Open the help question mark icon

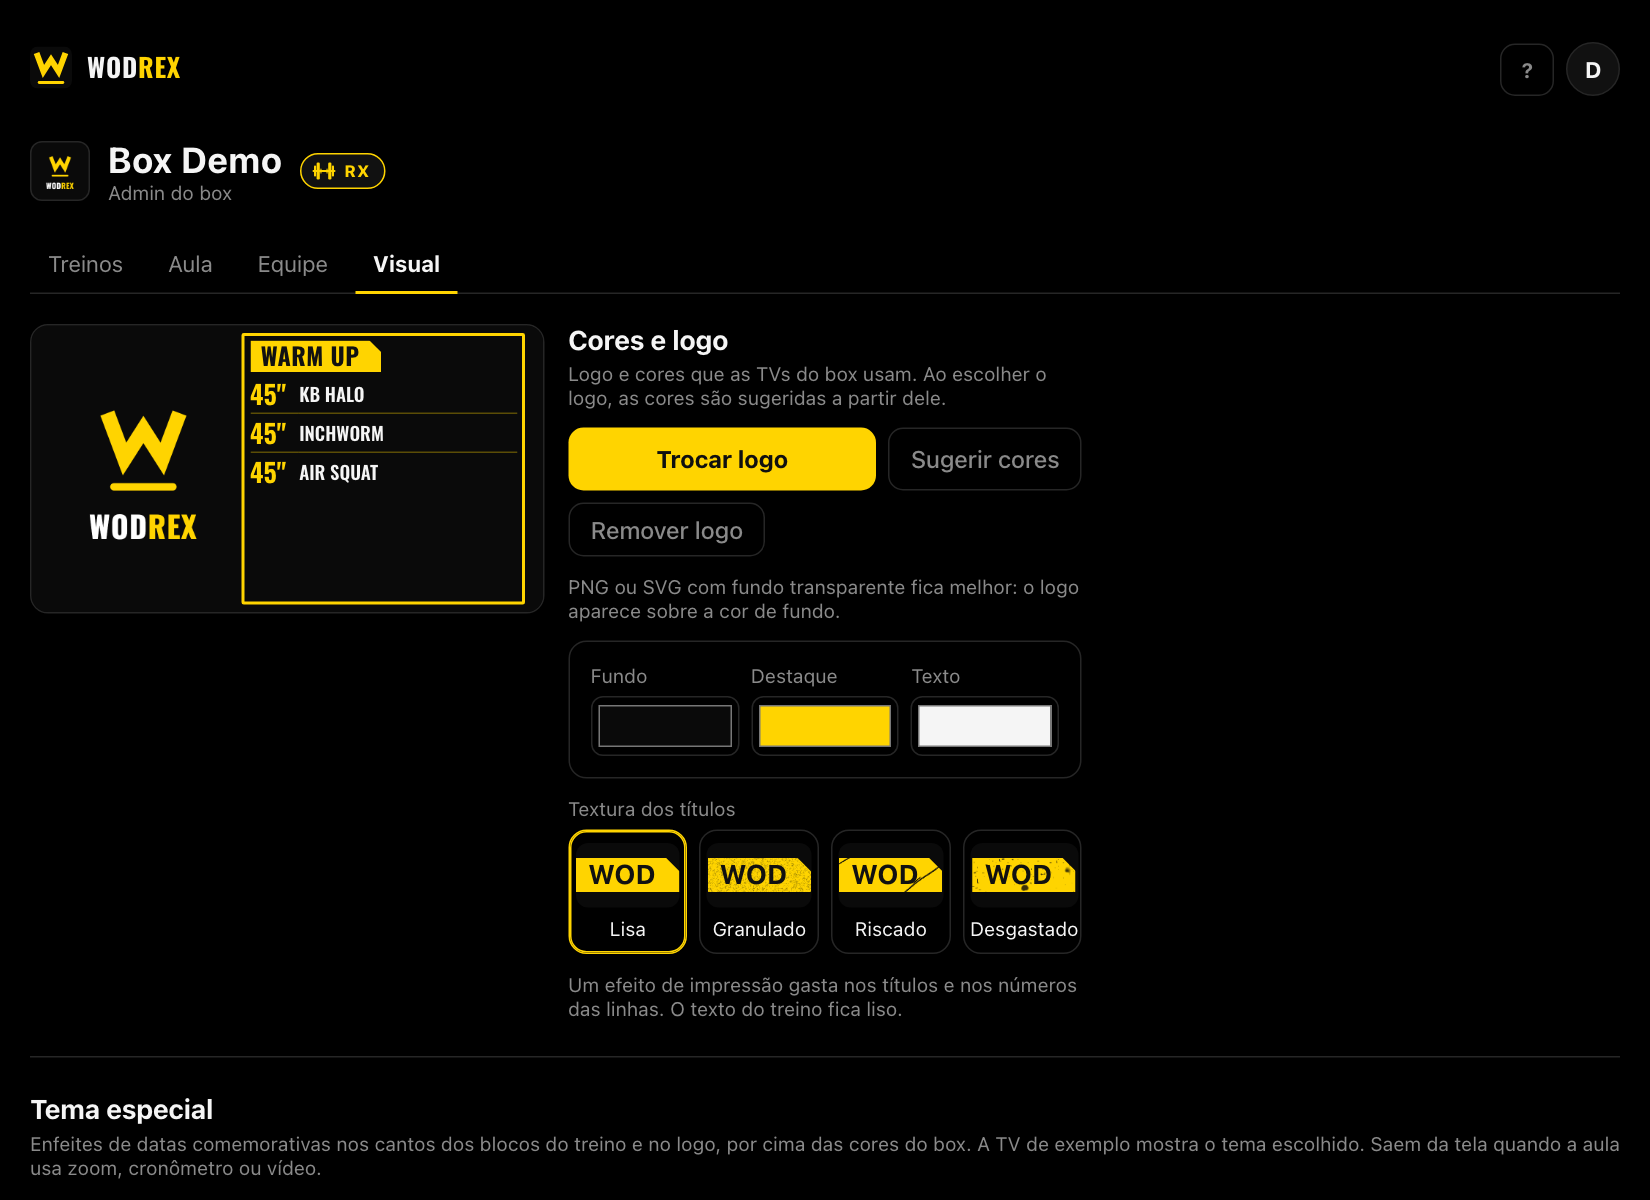tap(1526, 70)
